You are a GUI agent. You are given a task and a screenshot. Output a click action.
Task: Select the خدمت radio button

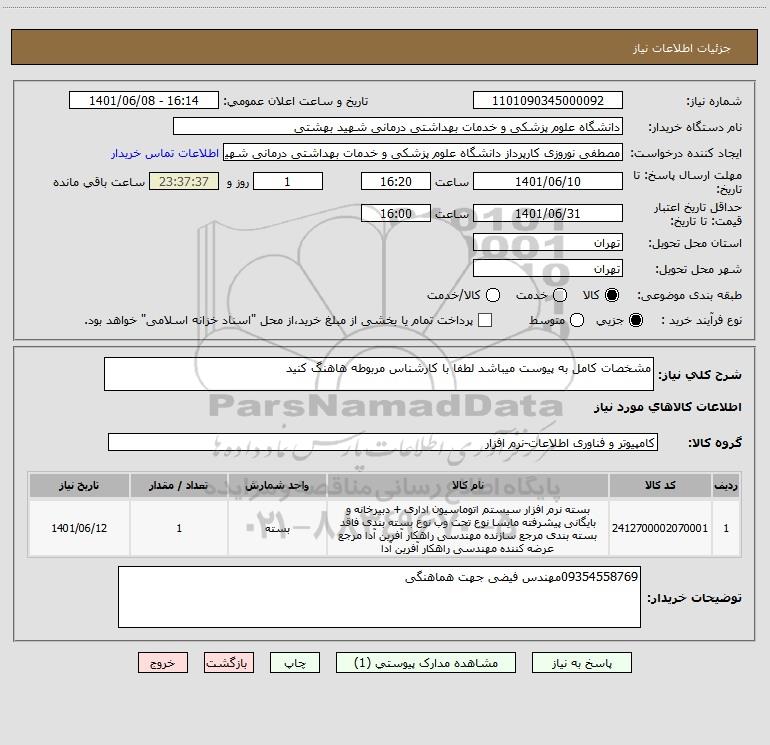(x=560, y=295)
